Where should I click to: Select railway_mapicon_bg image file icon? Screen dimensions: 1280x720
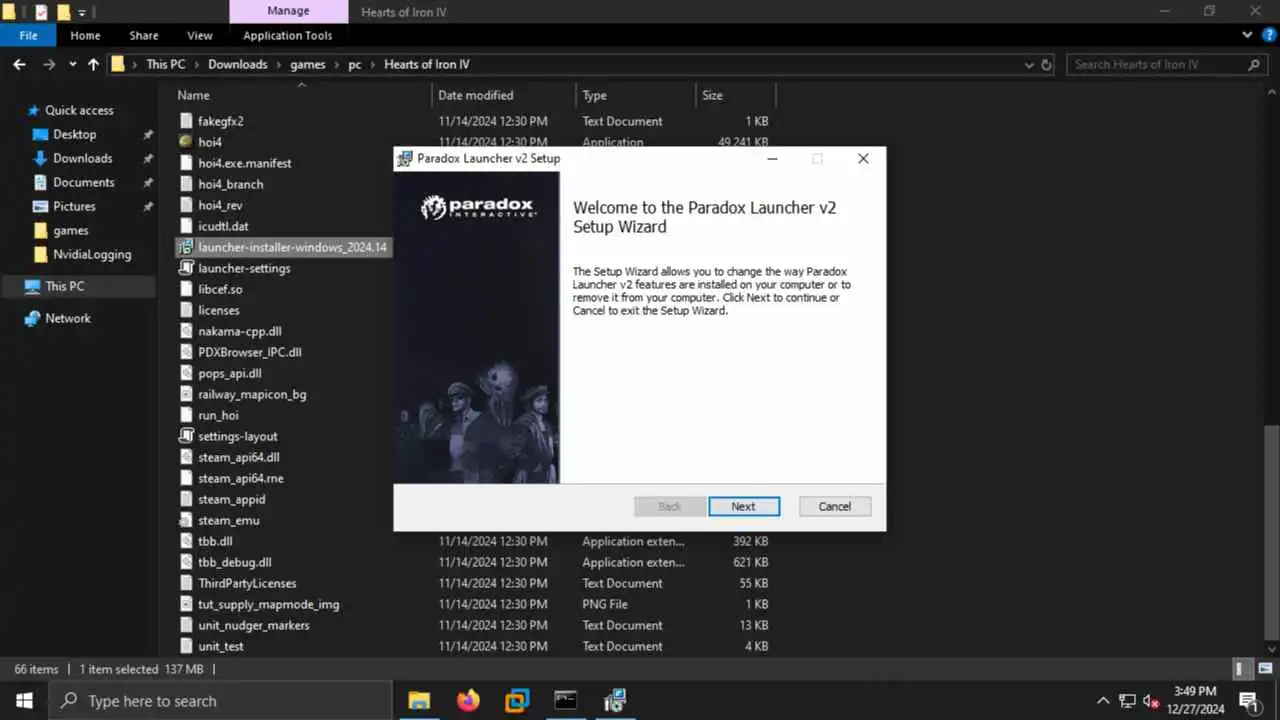tap(185, 394)
